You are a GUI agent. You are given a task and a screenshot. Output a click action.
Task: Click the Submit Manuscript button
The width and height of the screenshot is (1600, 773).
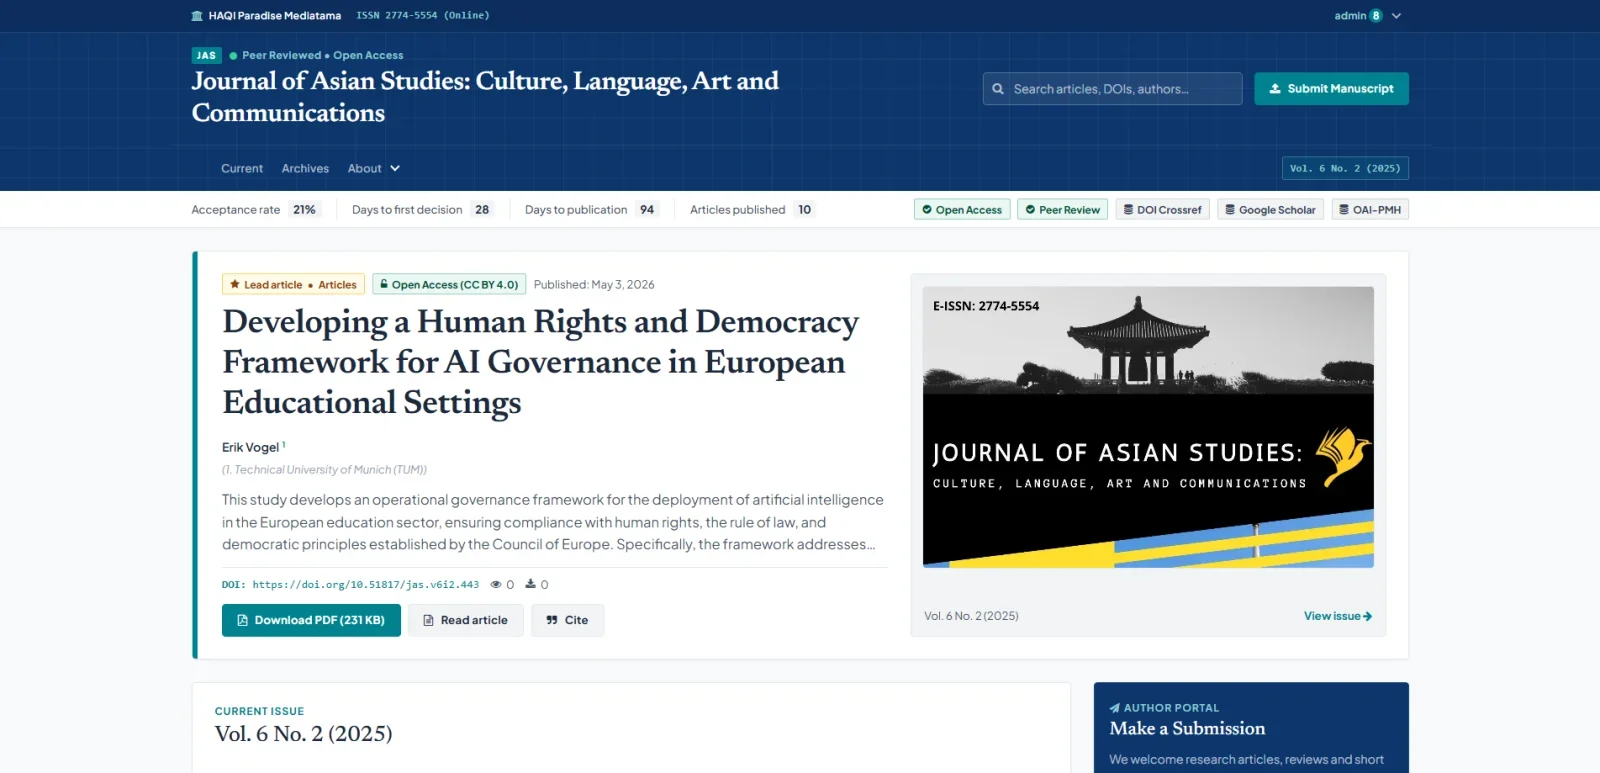click(x=1331, y=89)
